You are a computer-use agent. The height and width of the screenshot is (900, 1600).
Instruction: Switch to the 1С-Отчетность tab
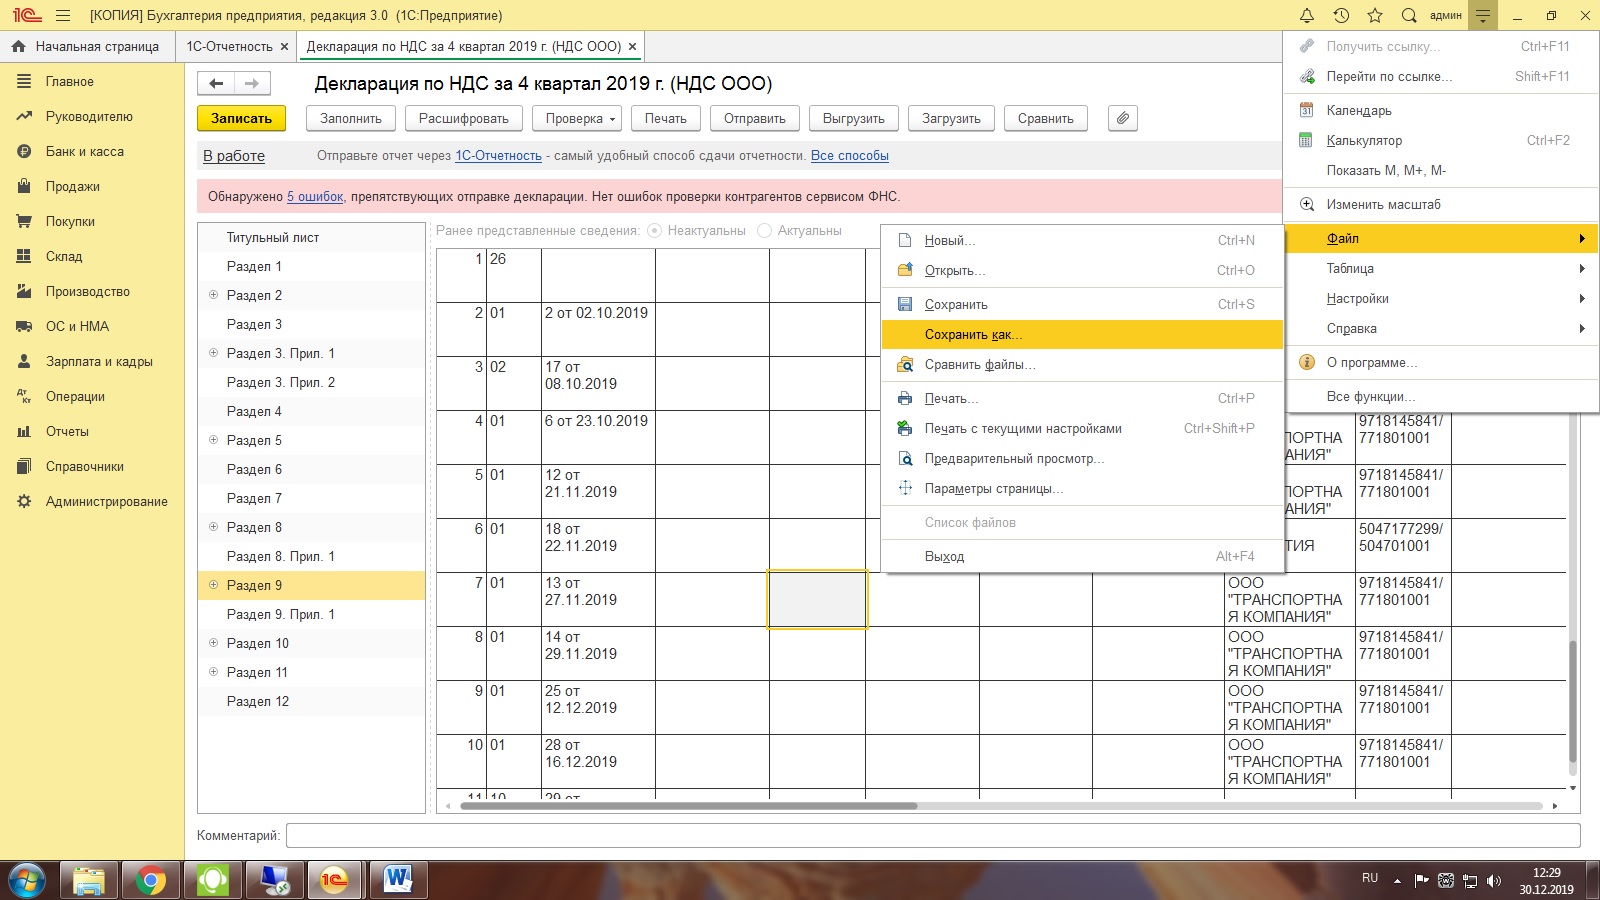(x=229, y=46)
